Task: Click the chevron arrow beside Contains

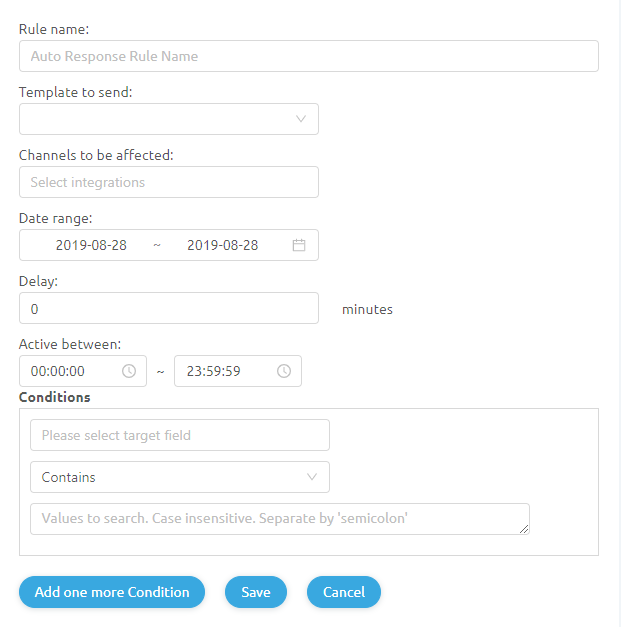Action: coord(312,477)
